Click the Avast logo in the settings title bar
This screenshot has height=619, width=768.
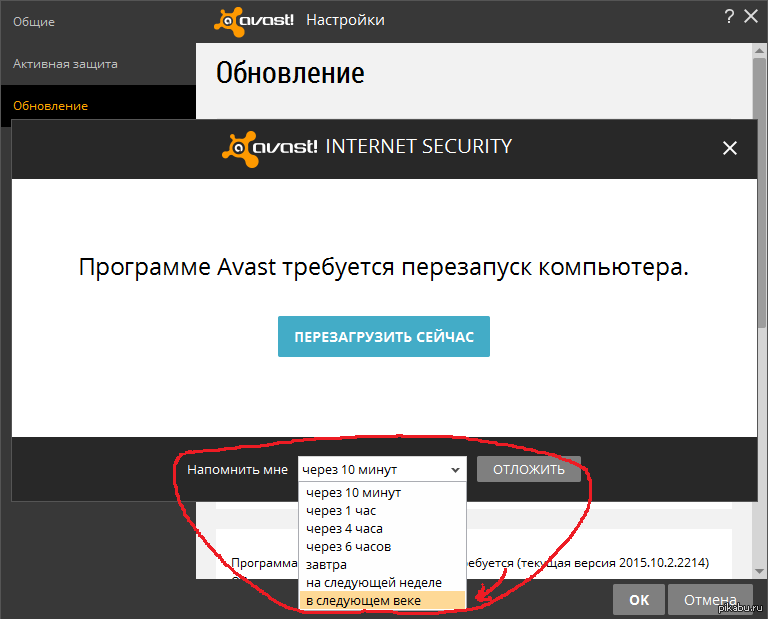pos(254,20)
